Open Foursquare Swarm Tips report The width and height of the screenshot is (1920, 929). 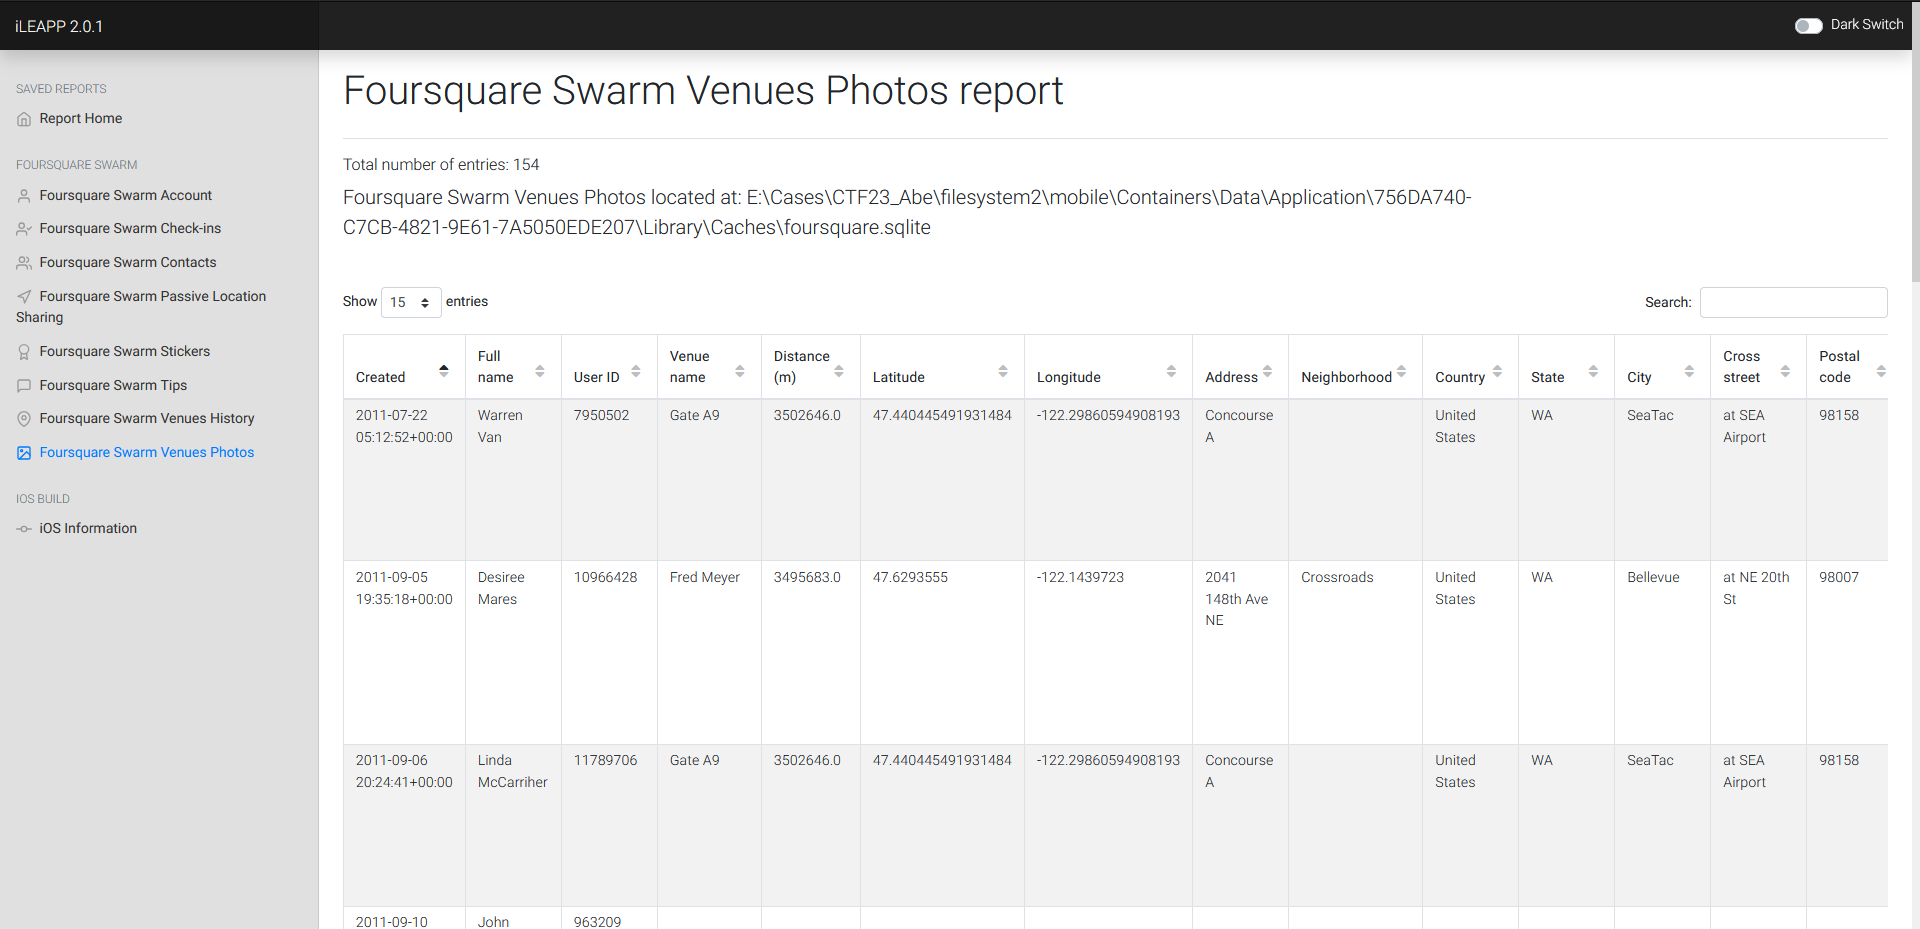click(x=113, y=385)
